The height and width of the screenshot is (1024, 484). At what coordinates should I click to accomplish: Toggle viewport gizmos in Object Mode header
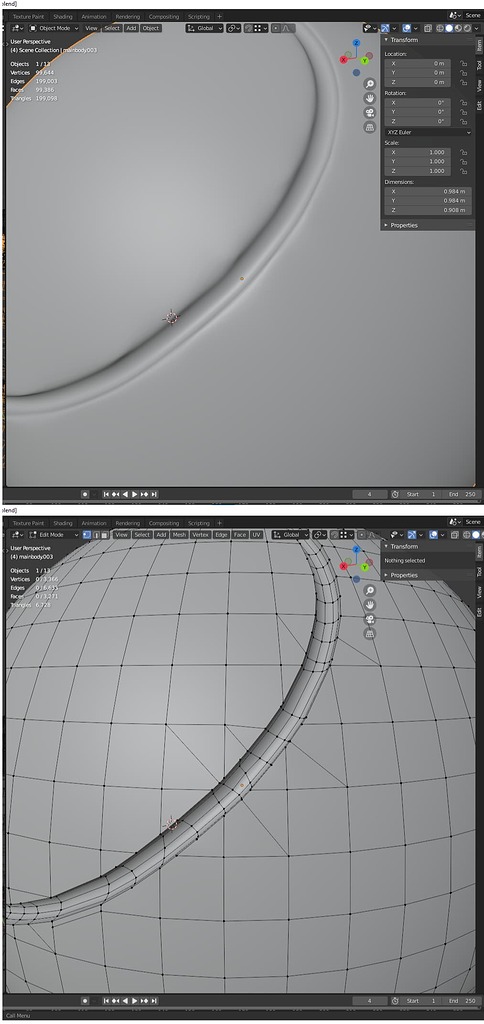[x=385, y=28]
